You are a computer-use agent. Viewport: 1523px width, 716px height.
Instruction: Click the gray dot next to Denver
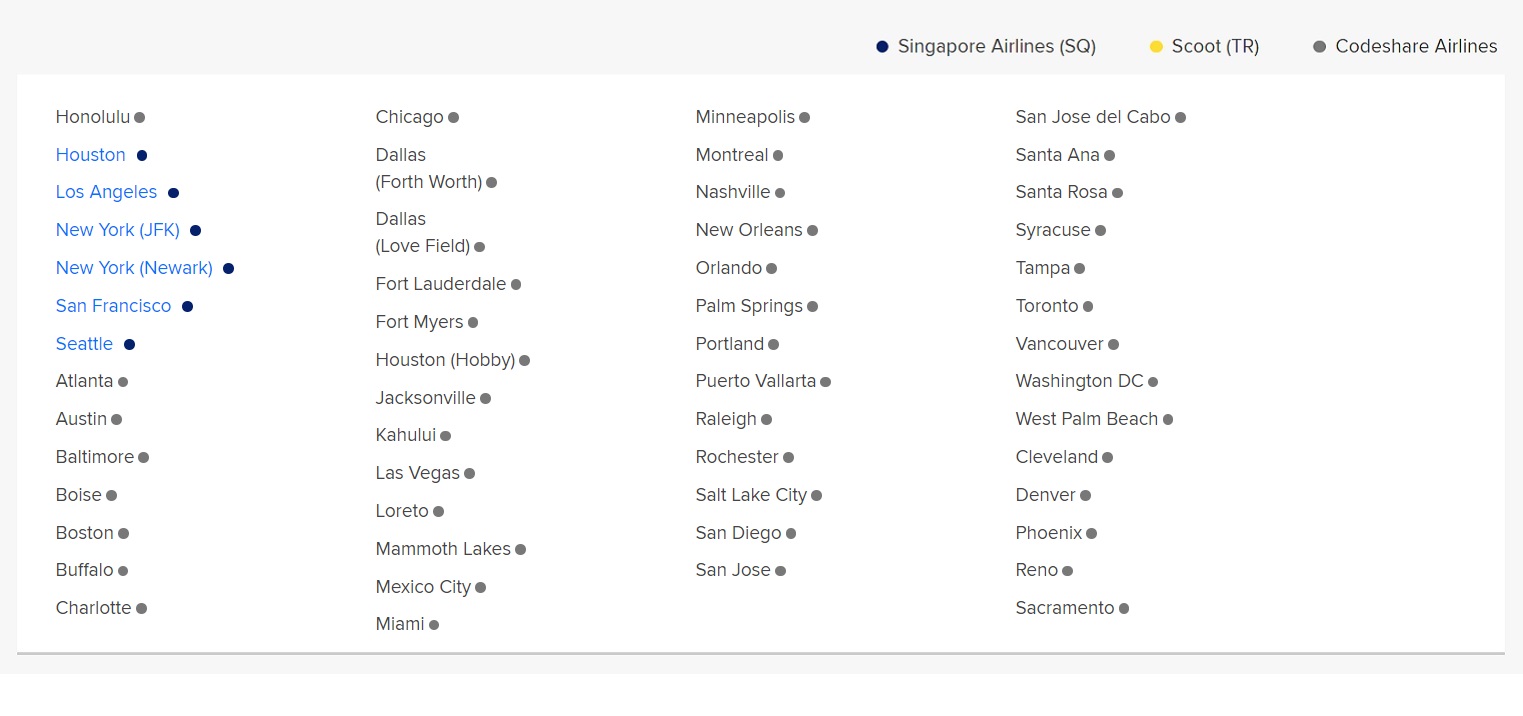pos(1084,495)
